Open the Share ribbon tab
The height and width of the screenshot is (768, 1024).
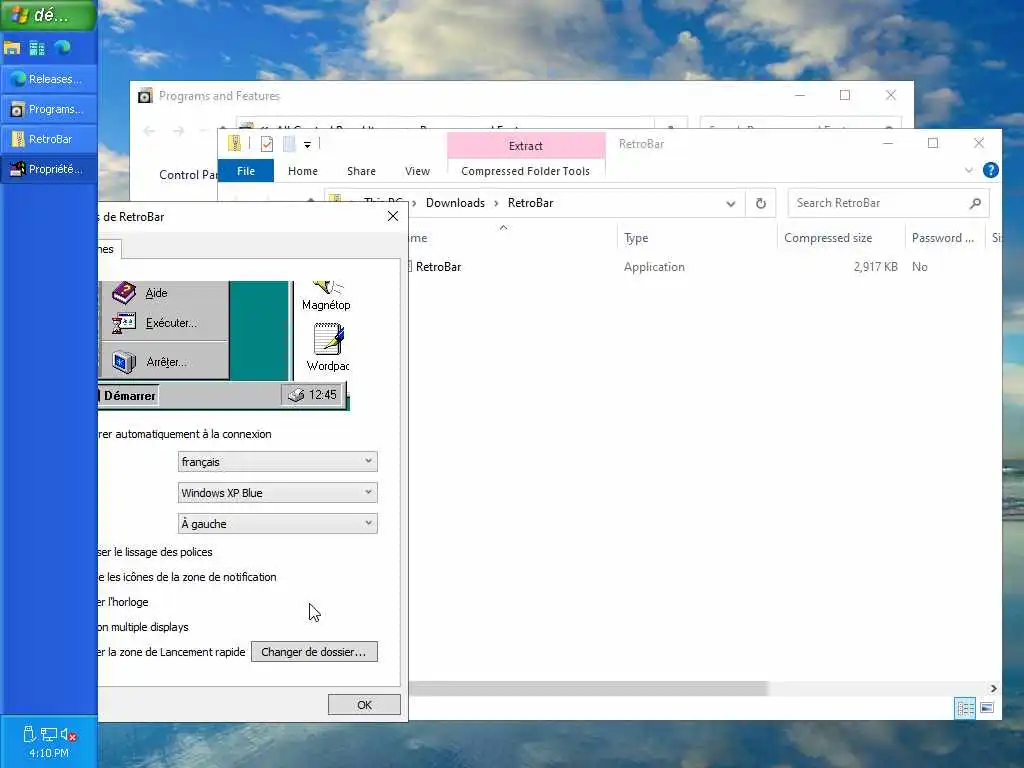click(361, 171)
